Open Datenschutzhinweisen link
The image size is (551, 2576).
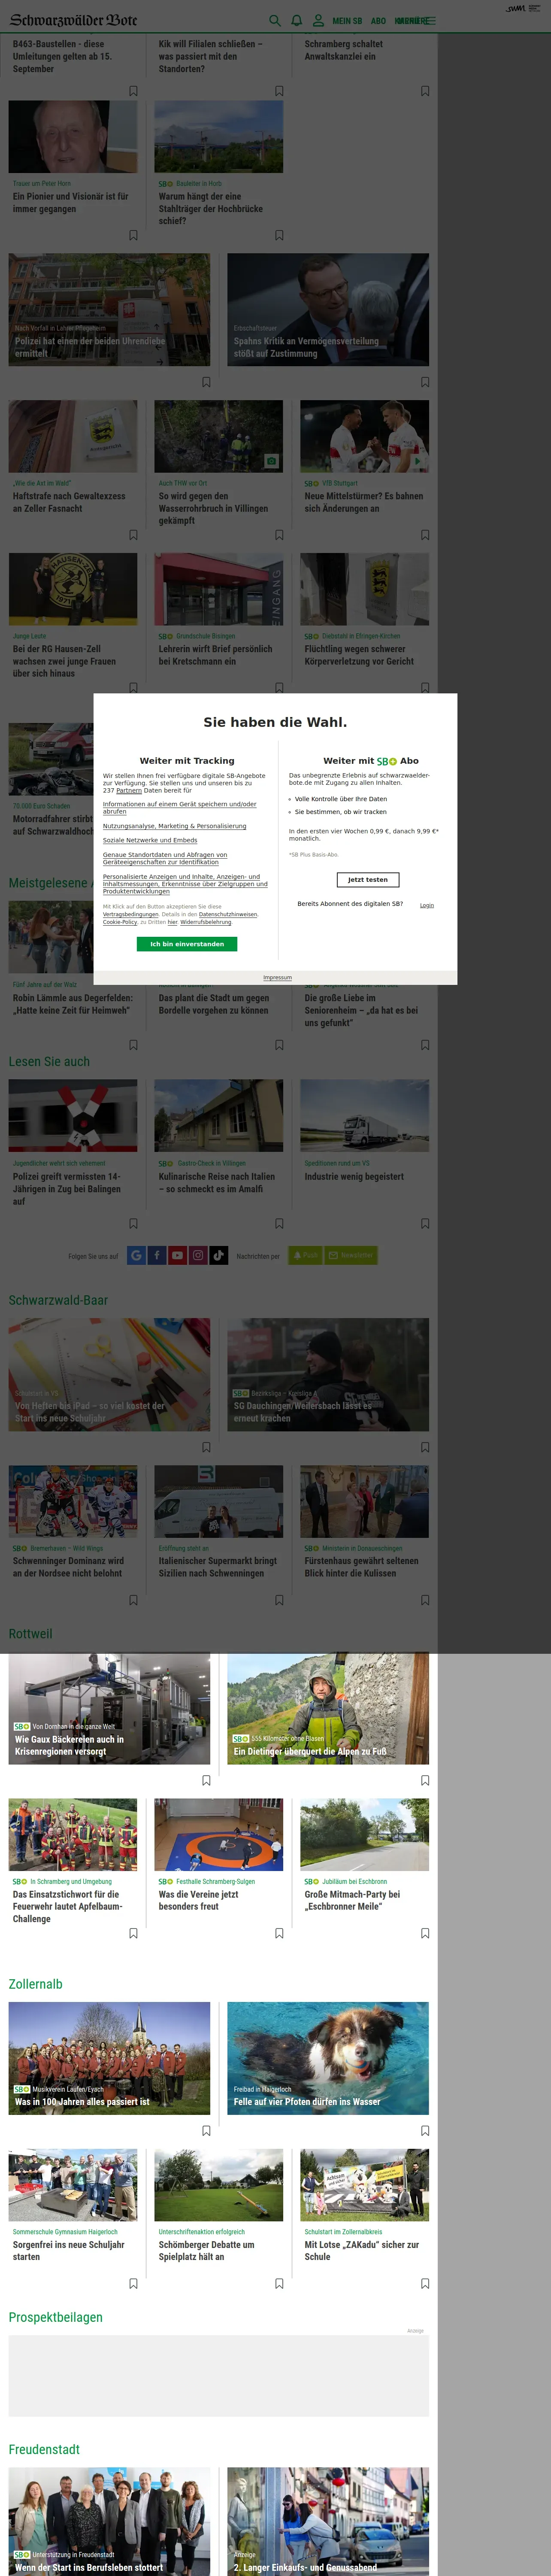click(228, 914)
